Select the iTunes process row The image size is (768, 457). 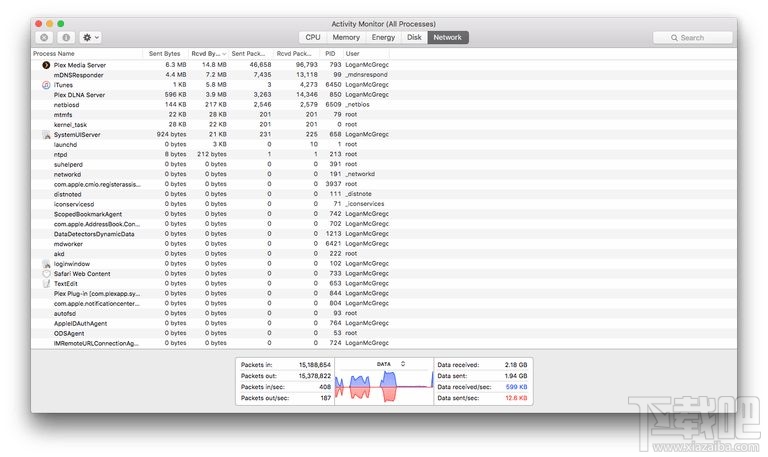click(384, 85)
